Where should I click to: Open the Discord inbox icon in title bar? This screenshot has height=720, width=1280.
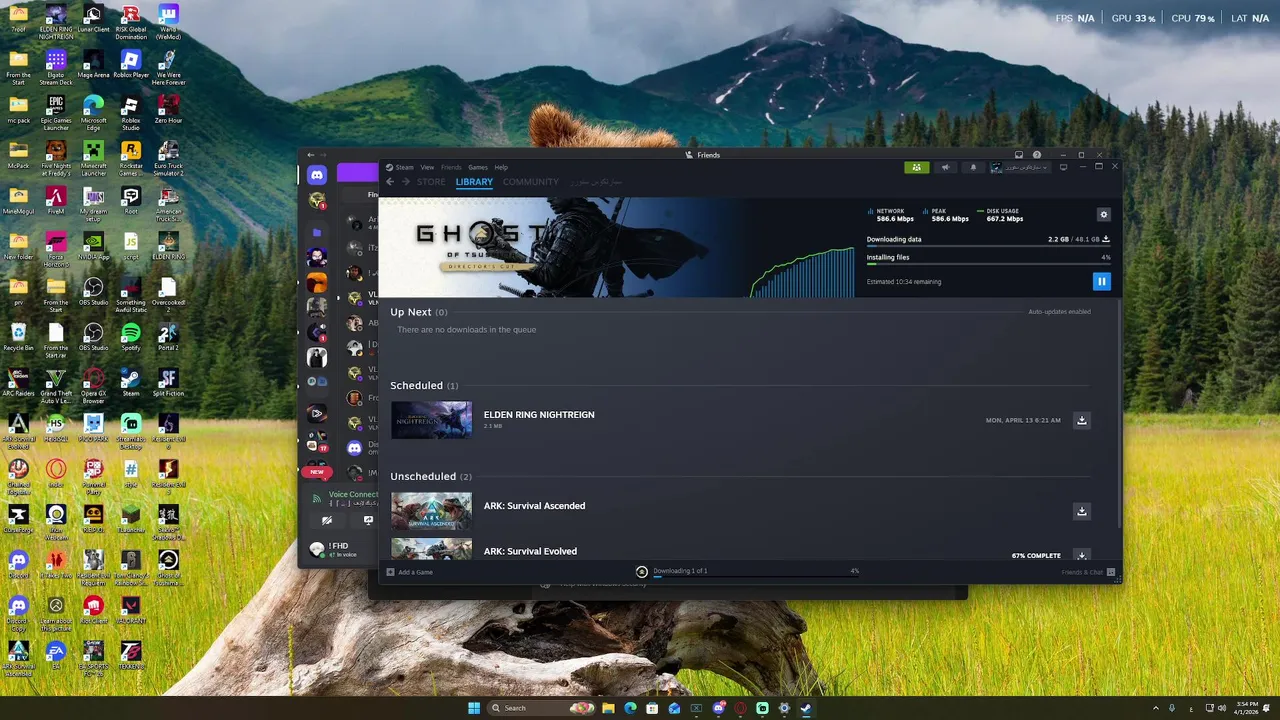click(1019, 155)
